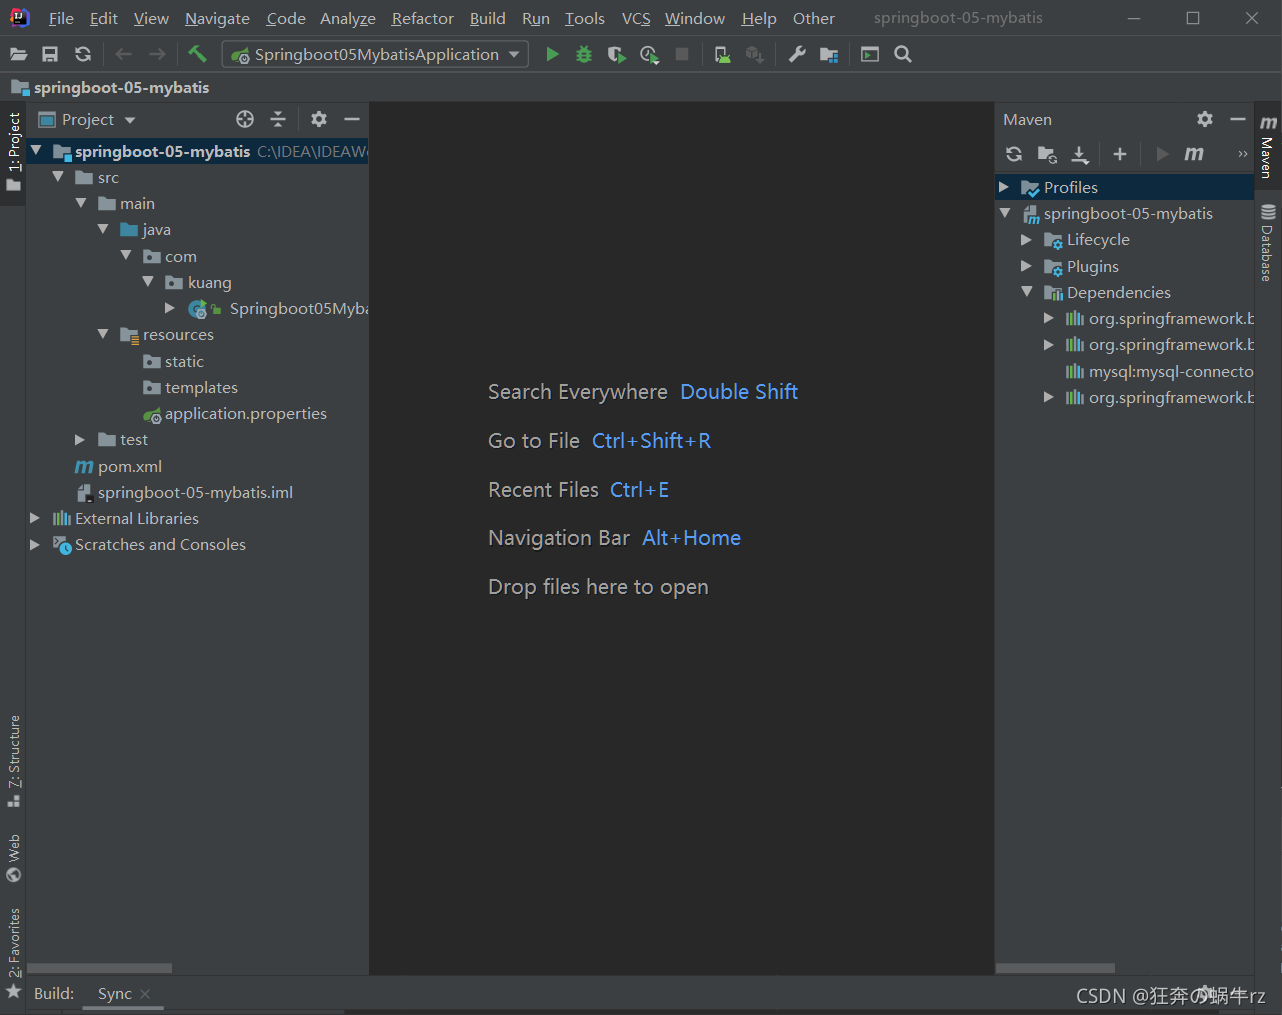This screenshot has width=1282, height=1015.
Task: Execute Maven Goal via m icon
Action: click(x=1194, y=153)
